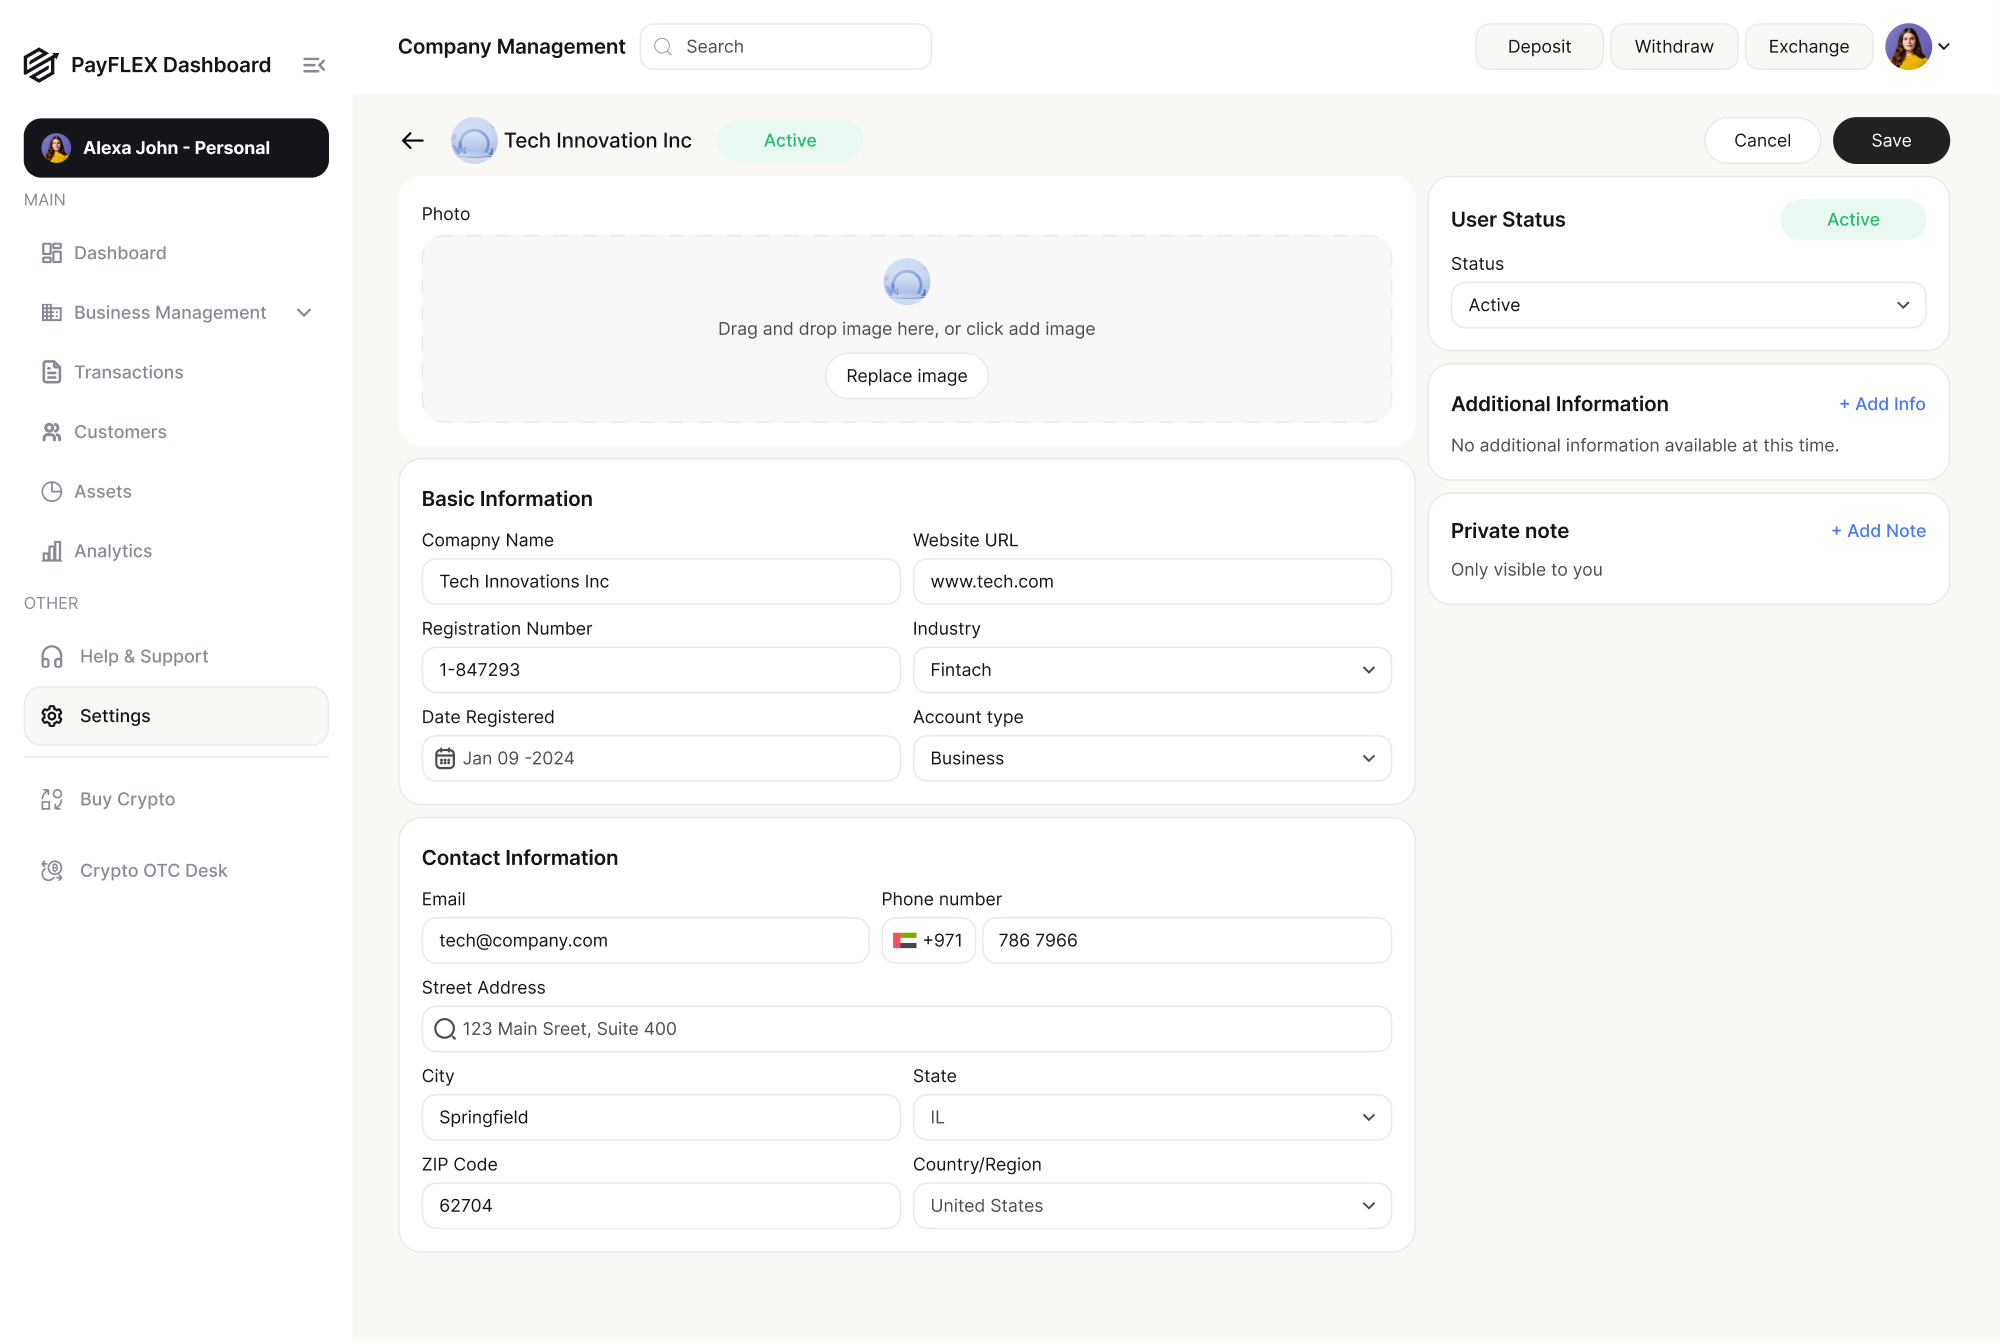Open the Status dropdown in User Status
Viewport: 2000px width, 1342px height.
[x=1687, y=305]
